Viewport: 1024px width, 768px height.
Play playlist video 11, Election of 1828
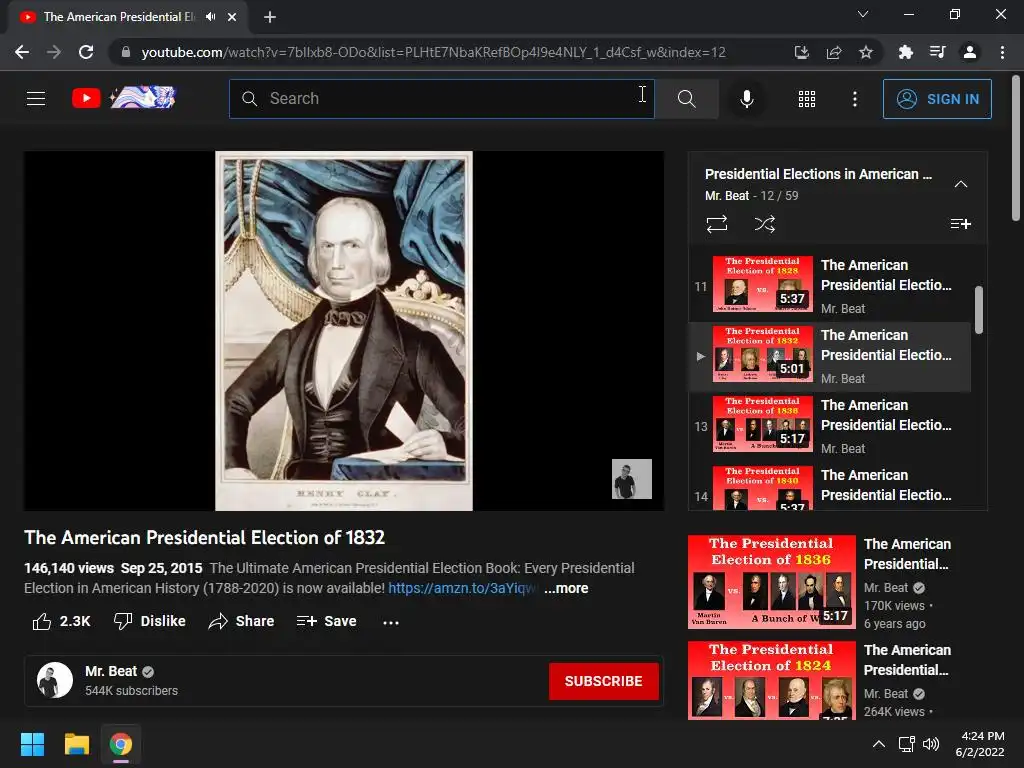(x=829, y=286)
